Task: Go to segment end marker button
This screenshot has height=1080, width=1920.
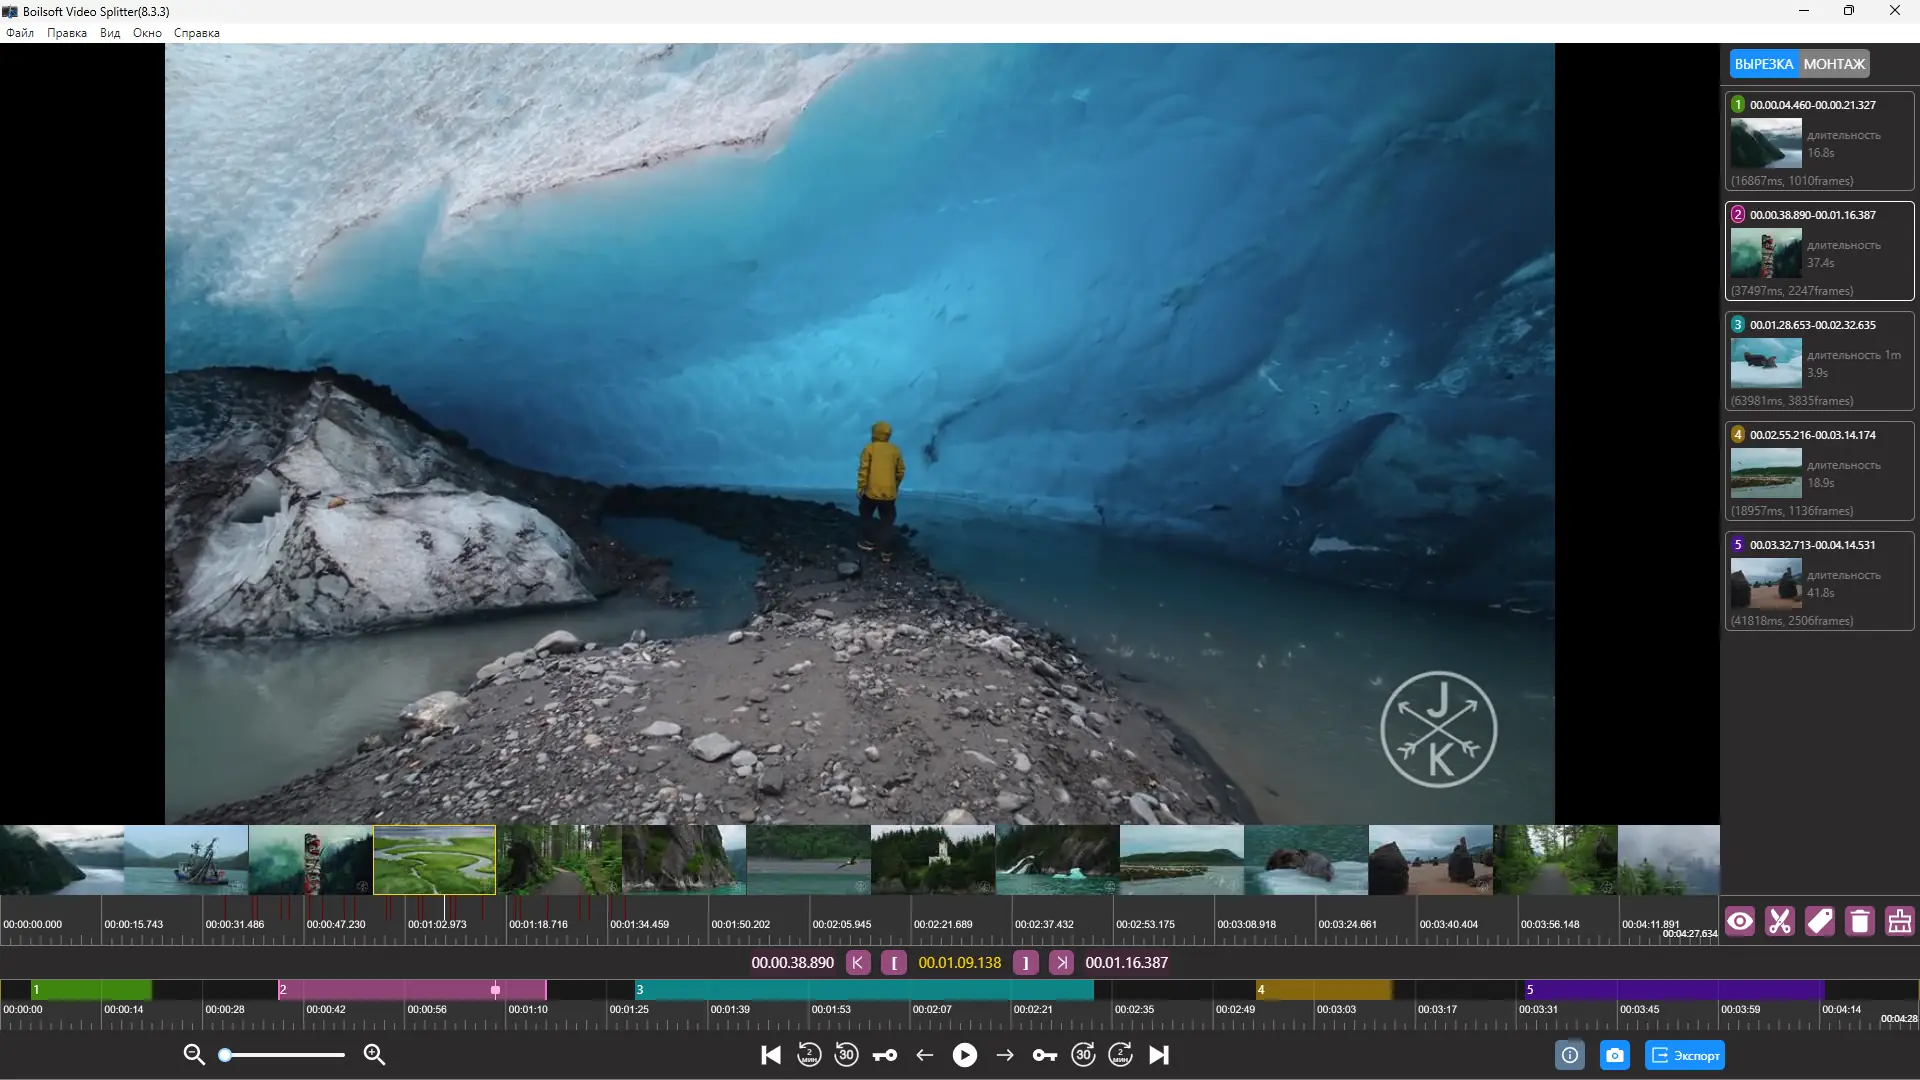Action: 1062,963
